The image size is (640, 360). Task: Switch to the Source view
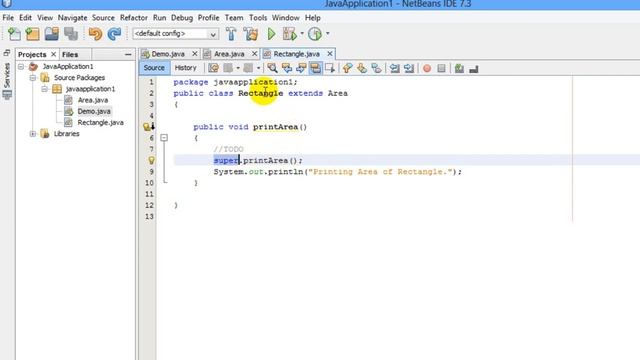154,68
